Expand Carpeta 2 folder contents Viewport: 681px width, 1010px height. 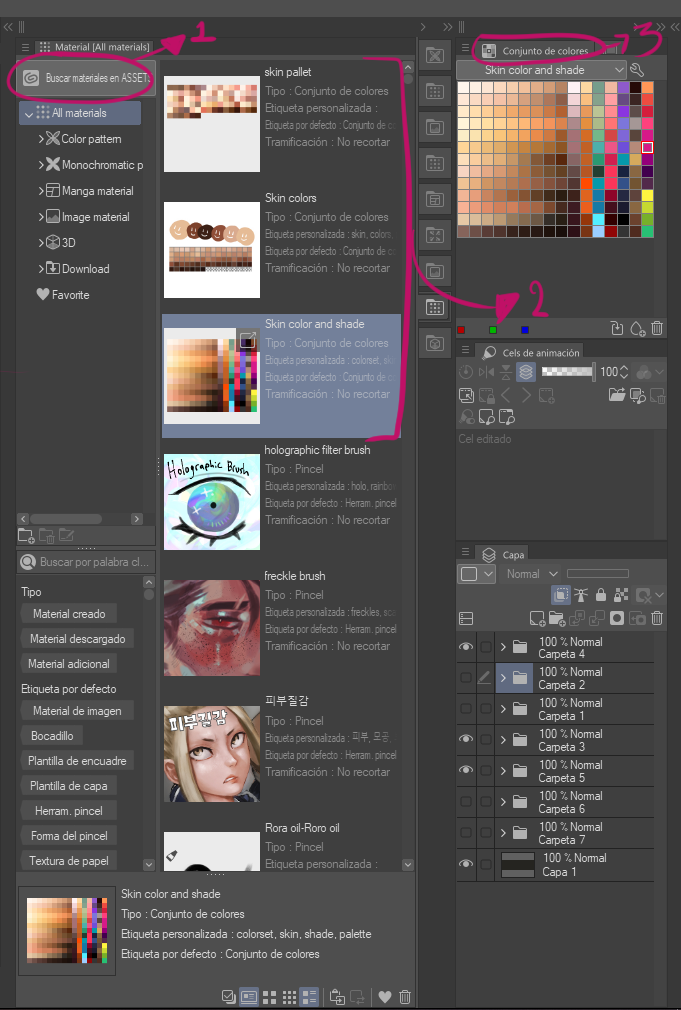point(503,678)
